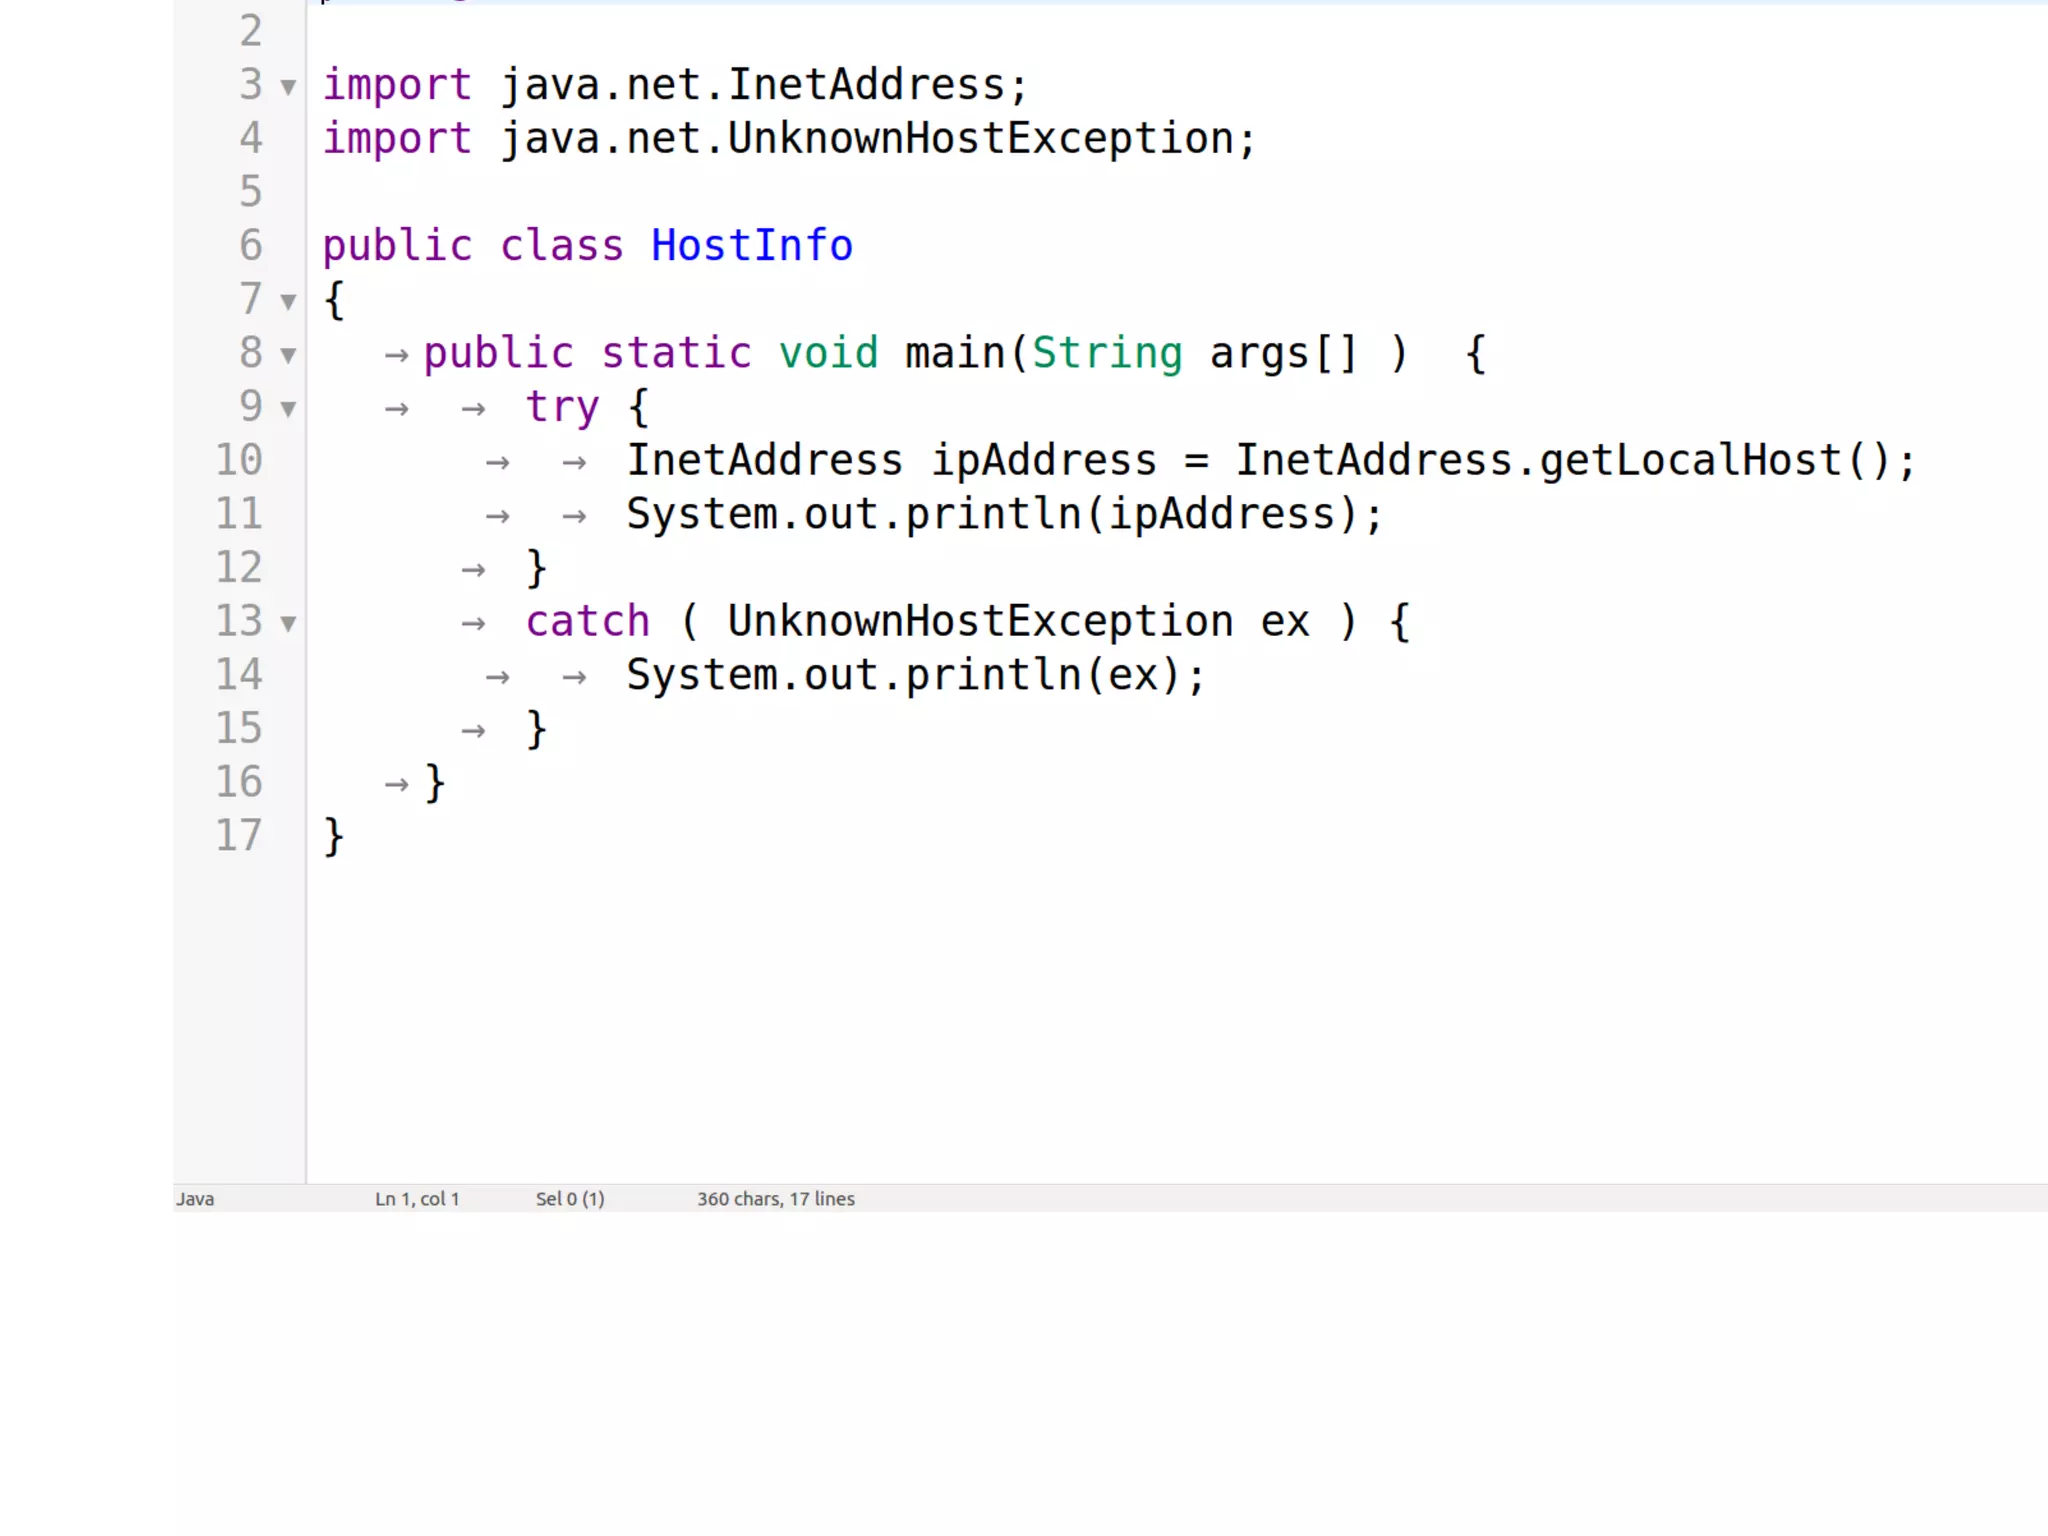Click the Ln 1, col 1 position indicator
The height and width of the screenshot is (1536, 2048).
tap(417, 1198)
